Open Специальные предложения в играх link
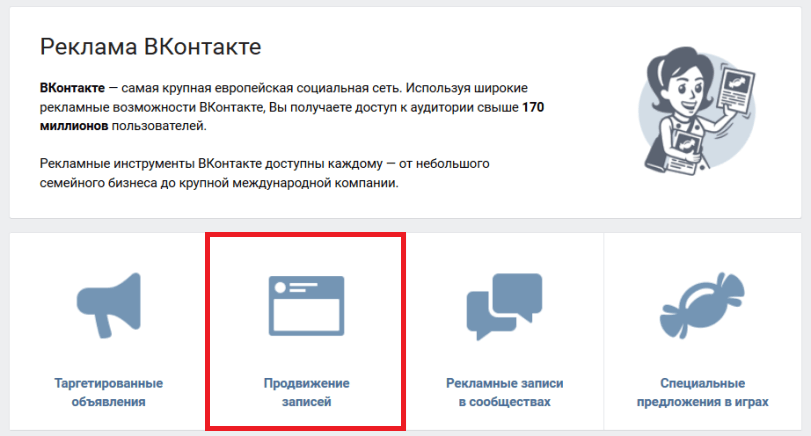Image resolution: width=811 pixels, height=436 pixels. pos(702,393)
